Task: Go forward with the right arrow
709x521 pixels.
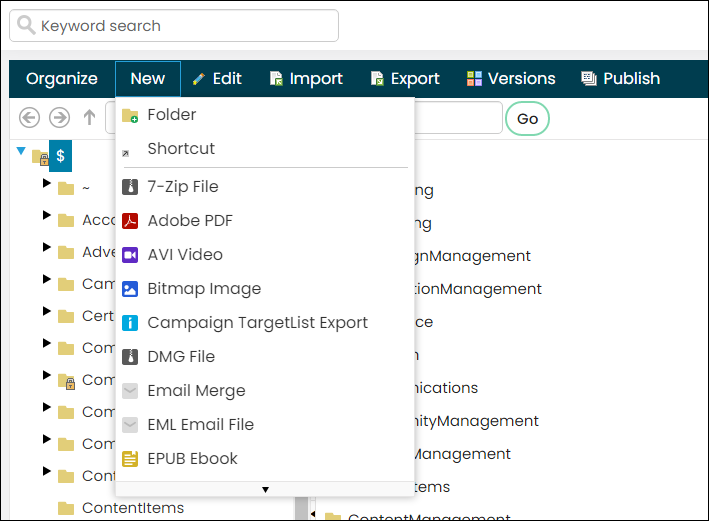Action: 59,118
